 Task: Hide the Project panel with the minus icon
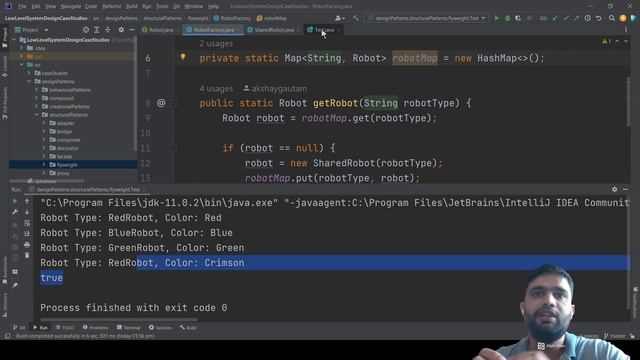[x=132, y=30]
